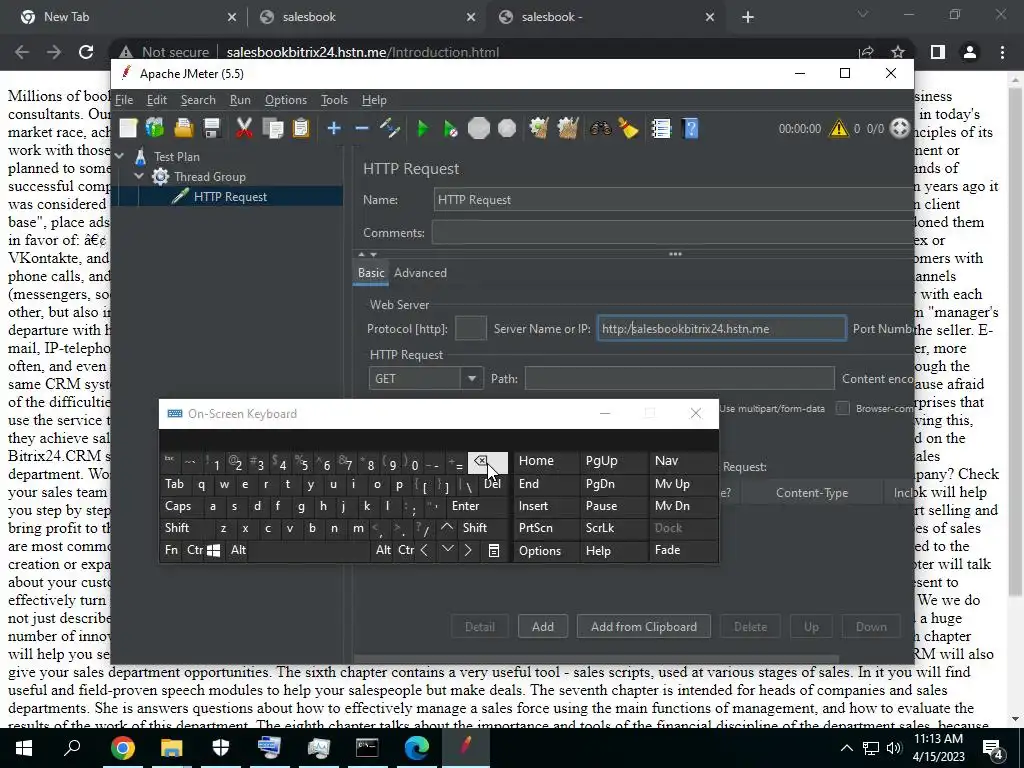Open the Function Helper dialog icon
1024x768 pixels.
661,128
